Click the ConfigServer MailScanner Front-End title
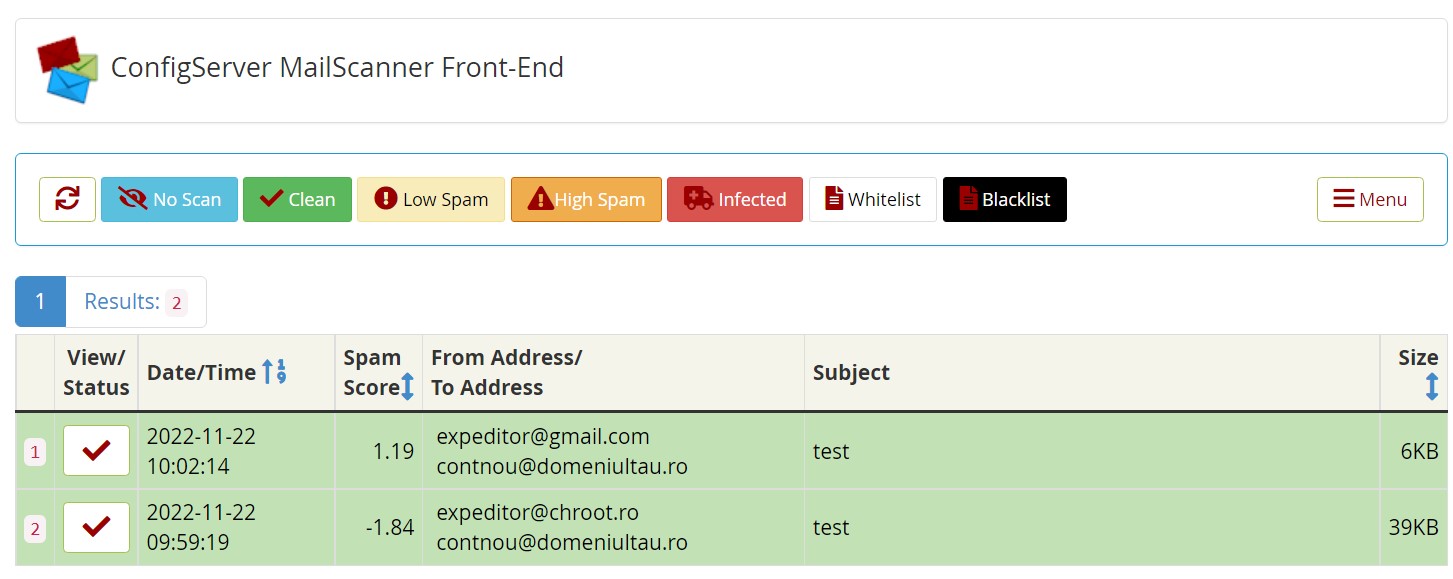The height and width of the screenshot is (579, 1453). (337, 67)
